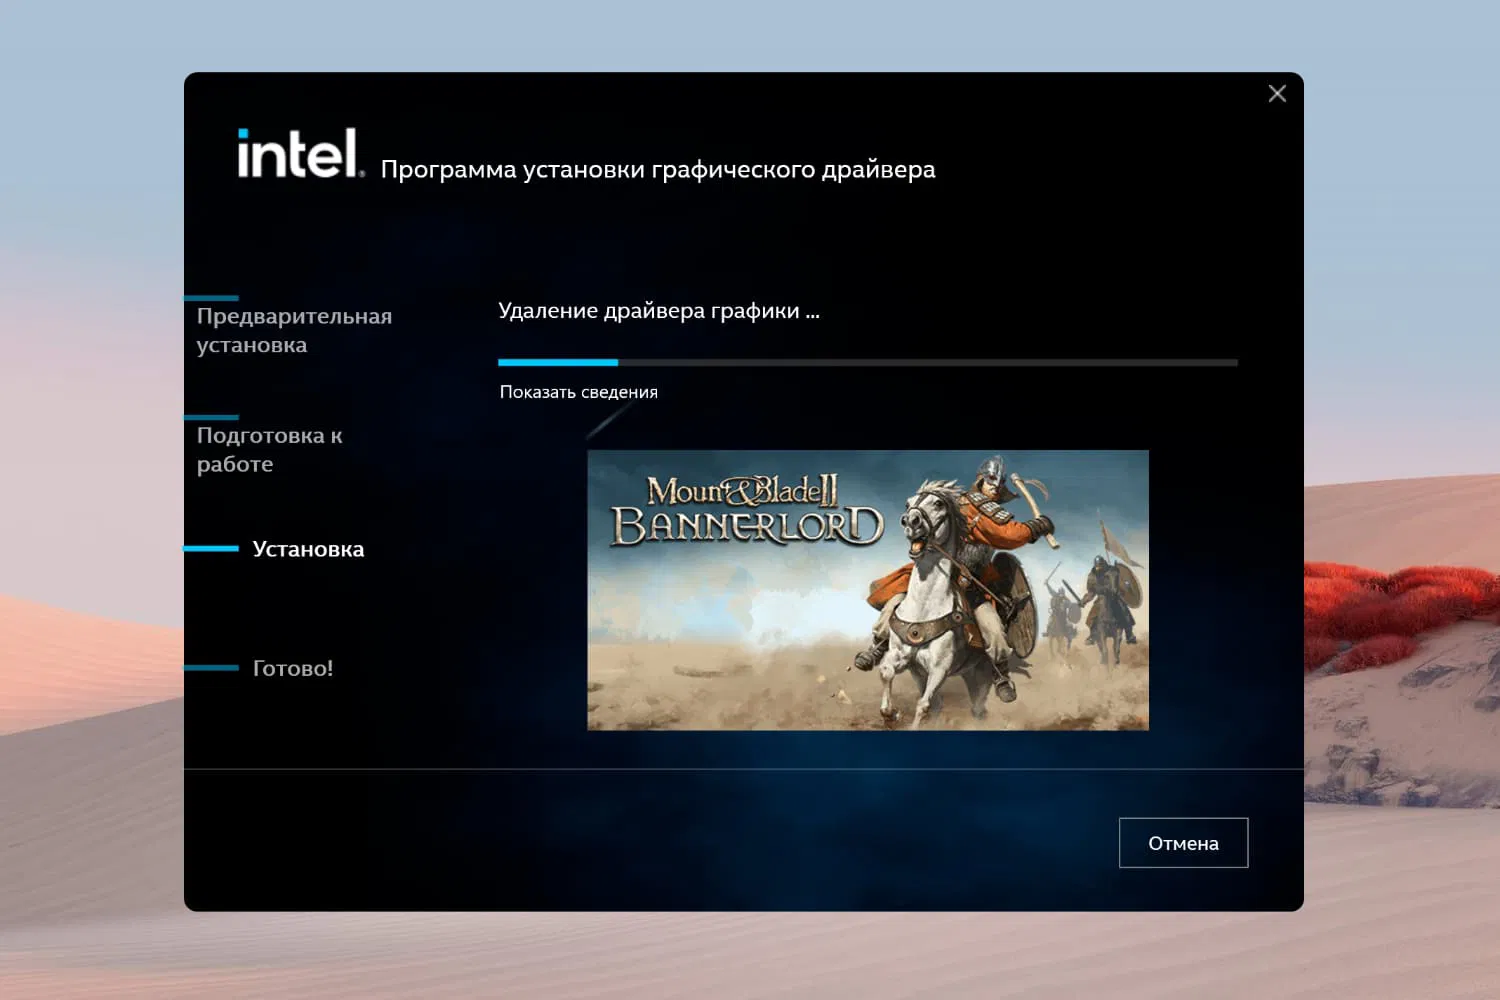Click the driver removal progress bar
1500x1000 pixels.
[x=868, y=362]
